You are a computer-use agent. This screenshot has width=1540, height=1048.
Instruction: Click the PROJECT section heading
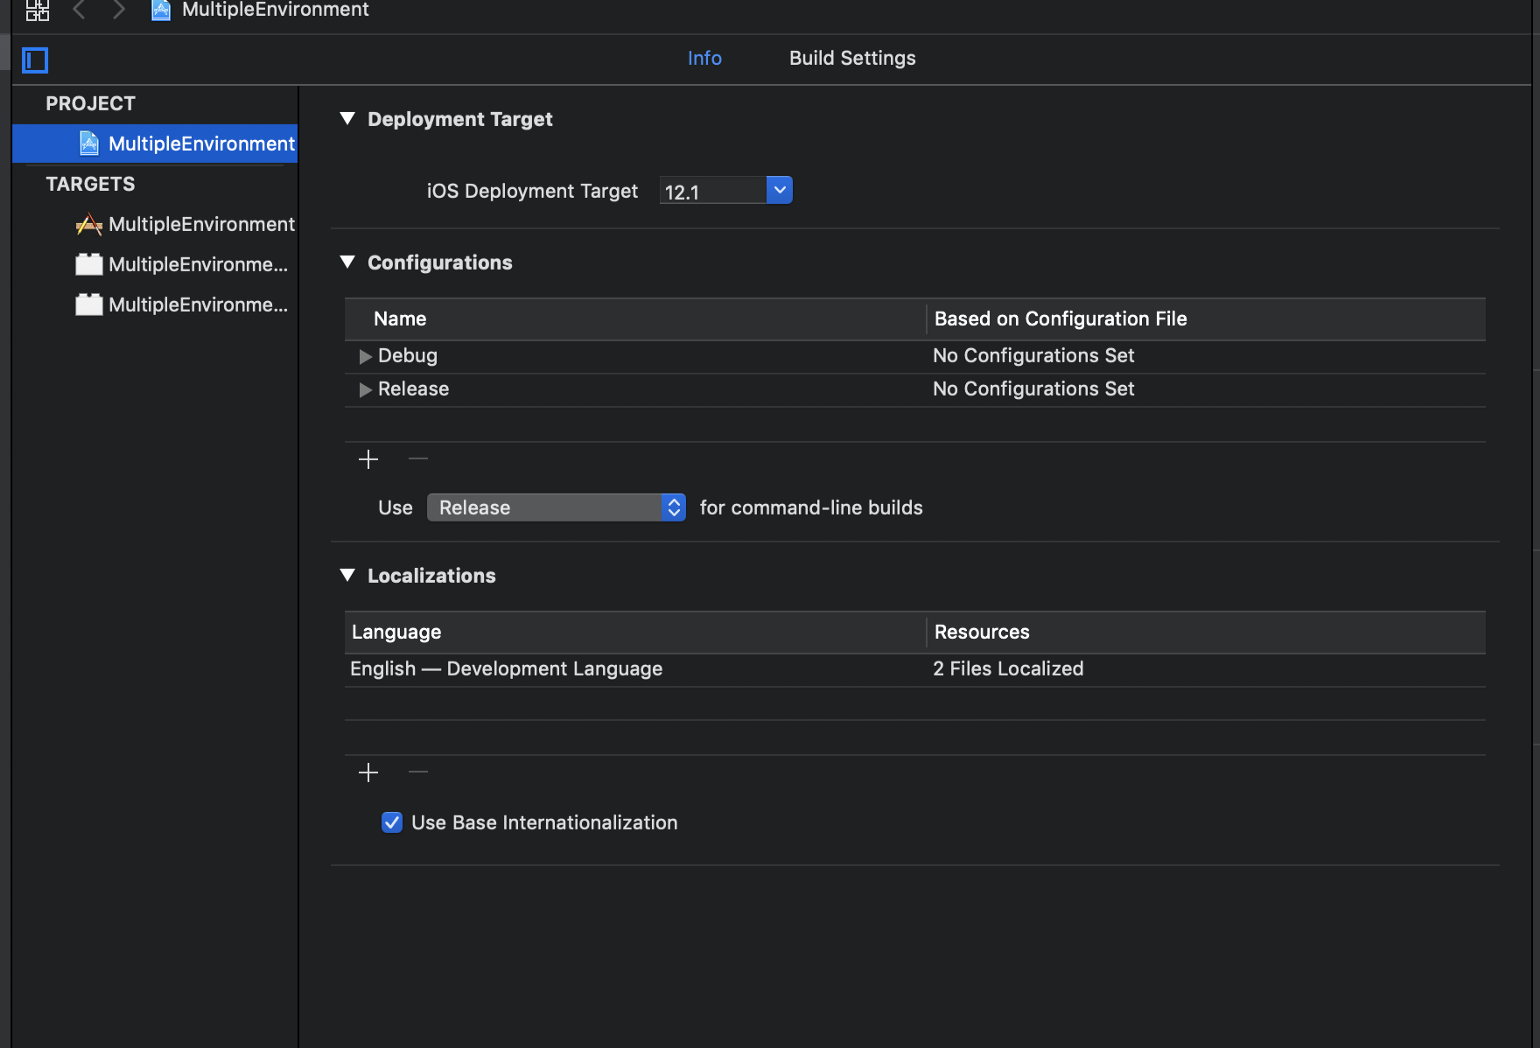[90, 104]
